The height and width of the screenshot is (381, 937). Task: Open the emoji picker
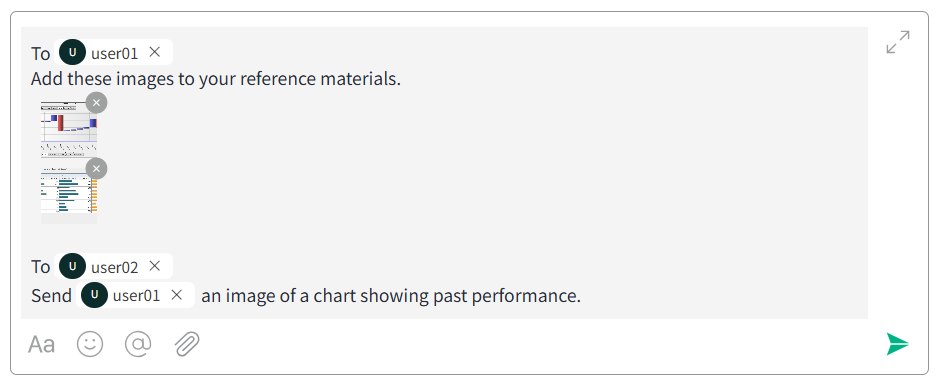90,345
